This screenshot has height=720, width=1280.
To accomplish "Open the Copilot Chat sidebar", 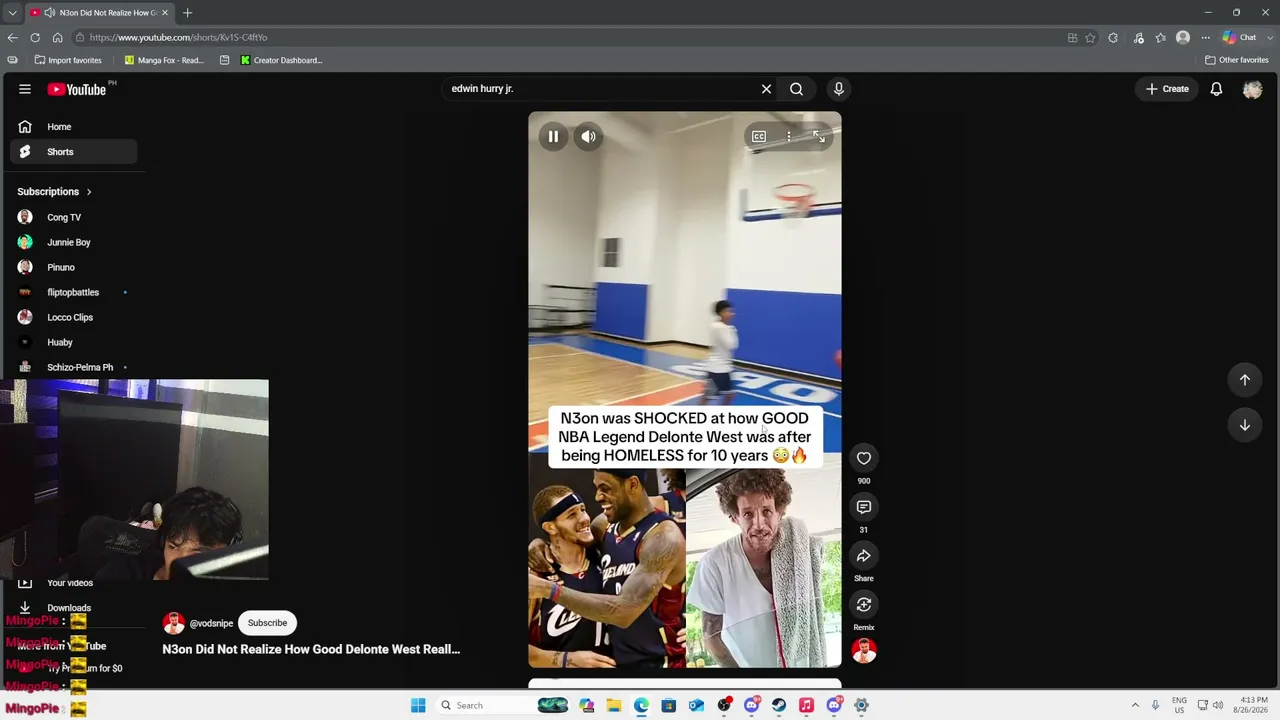I will coord(1239,38).
